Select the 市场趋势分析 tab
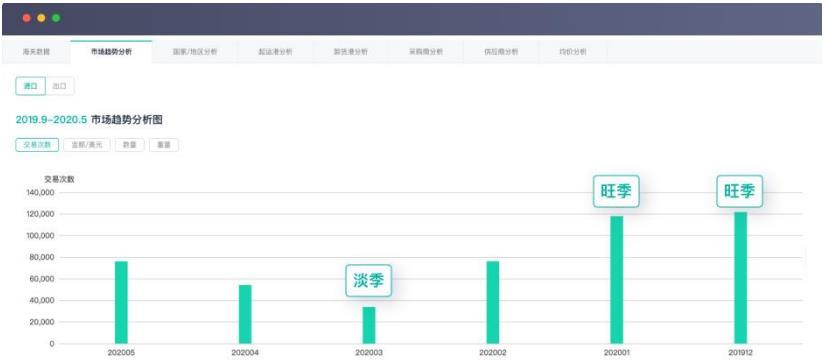 tap(111, 52)
